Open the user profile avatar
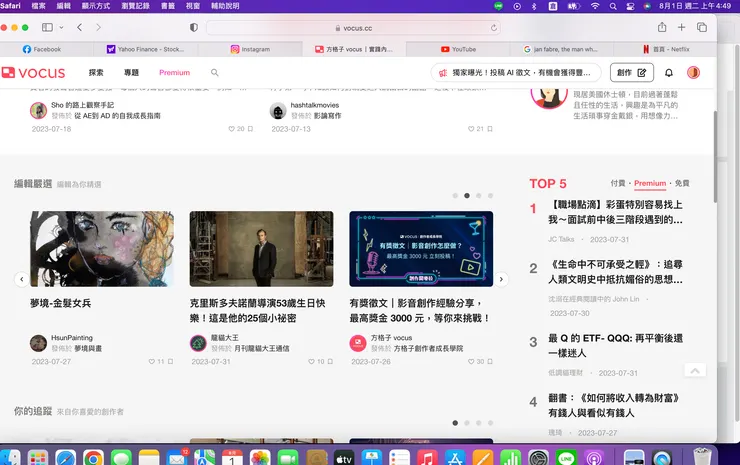 click(693, 73)
